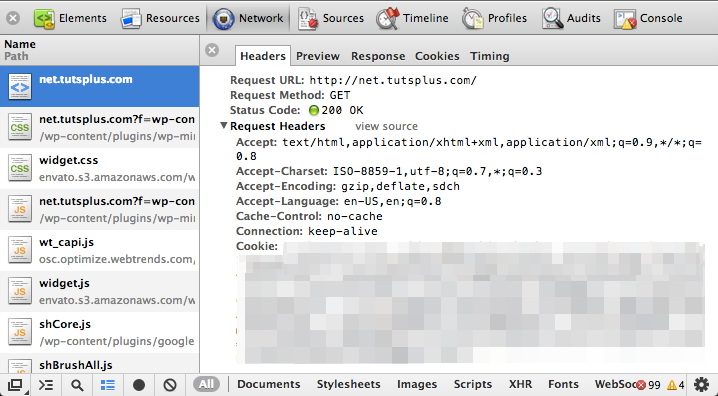Filter requests by Stylesheets

click(348, 384)
